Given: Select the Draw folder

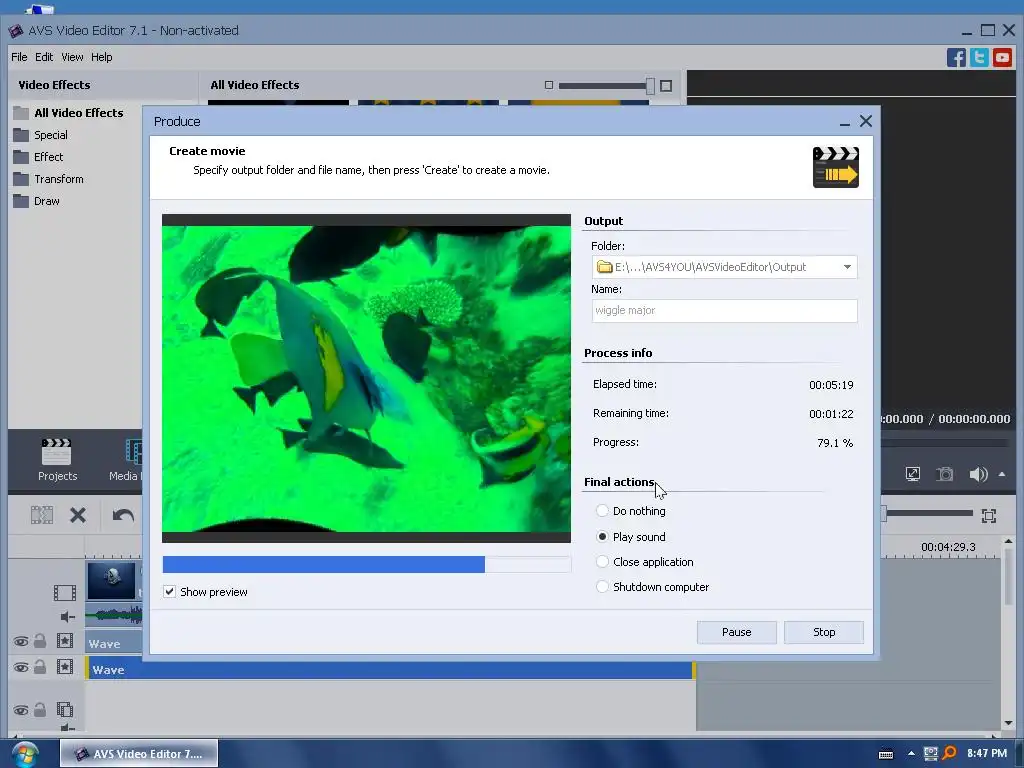Looking at the screenshot, I should pos(37,201).
